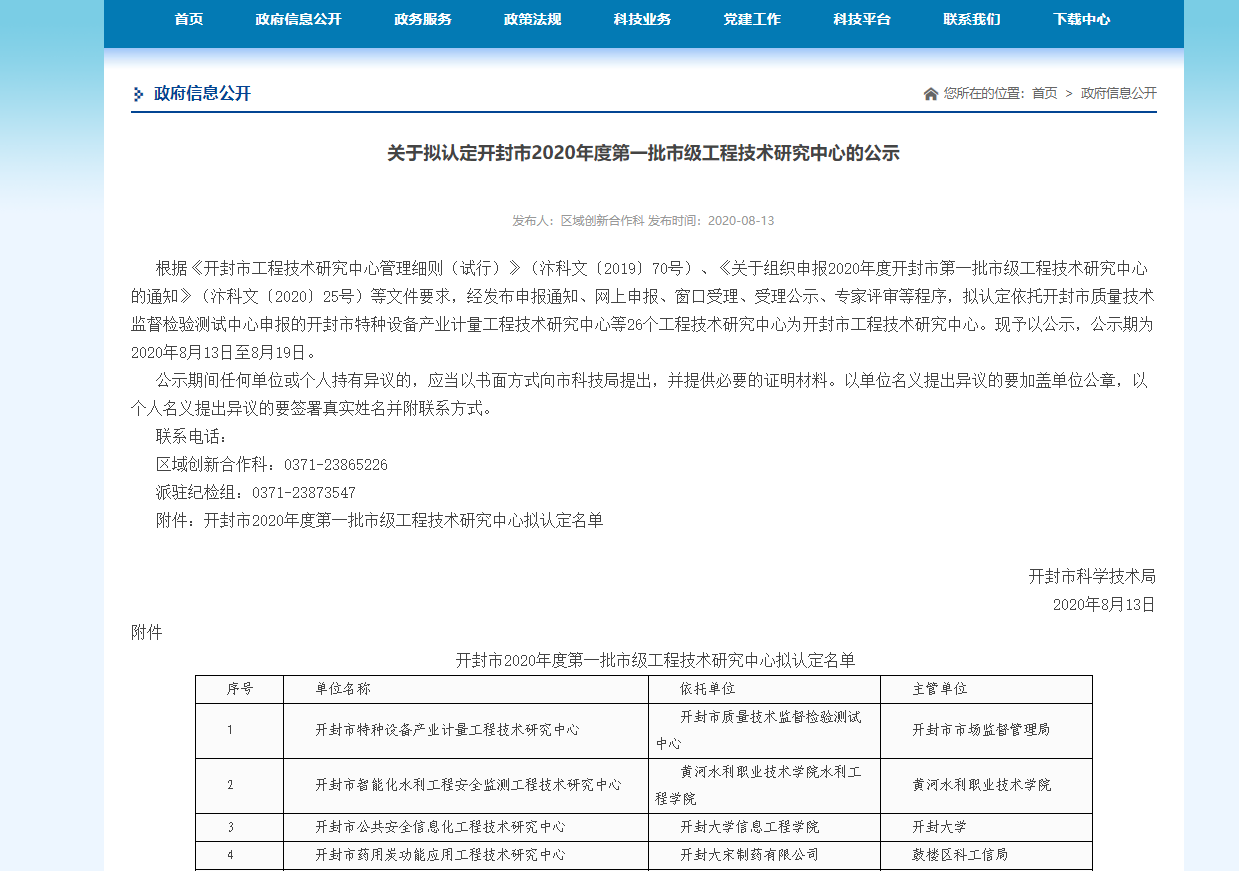This screenshot has width=1239, height=871.
Task: Click the 政府信息公开 breadcrumb link
Action: pos(1118,93)
